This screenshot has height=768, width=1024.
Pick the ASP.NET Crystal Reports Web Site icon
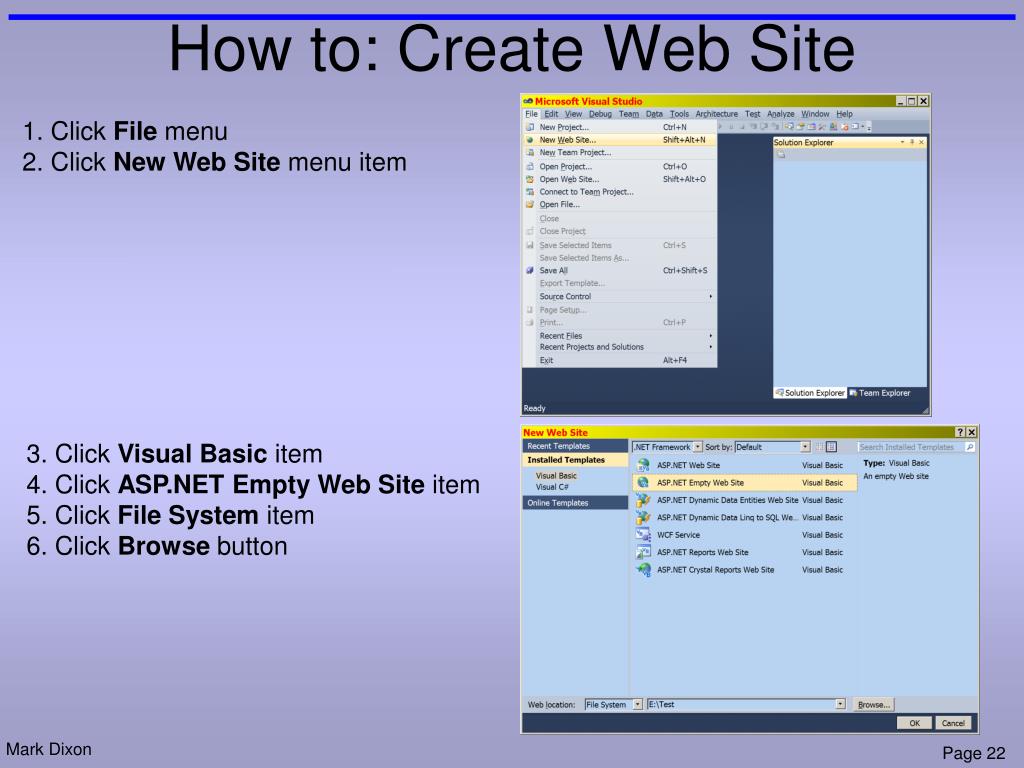point(643,569)
